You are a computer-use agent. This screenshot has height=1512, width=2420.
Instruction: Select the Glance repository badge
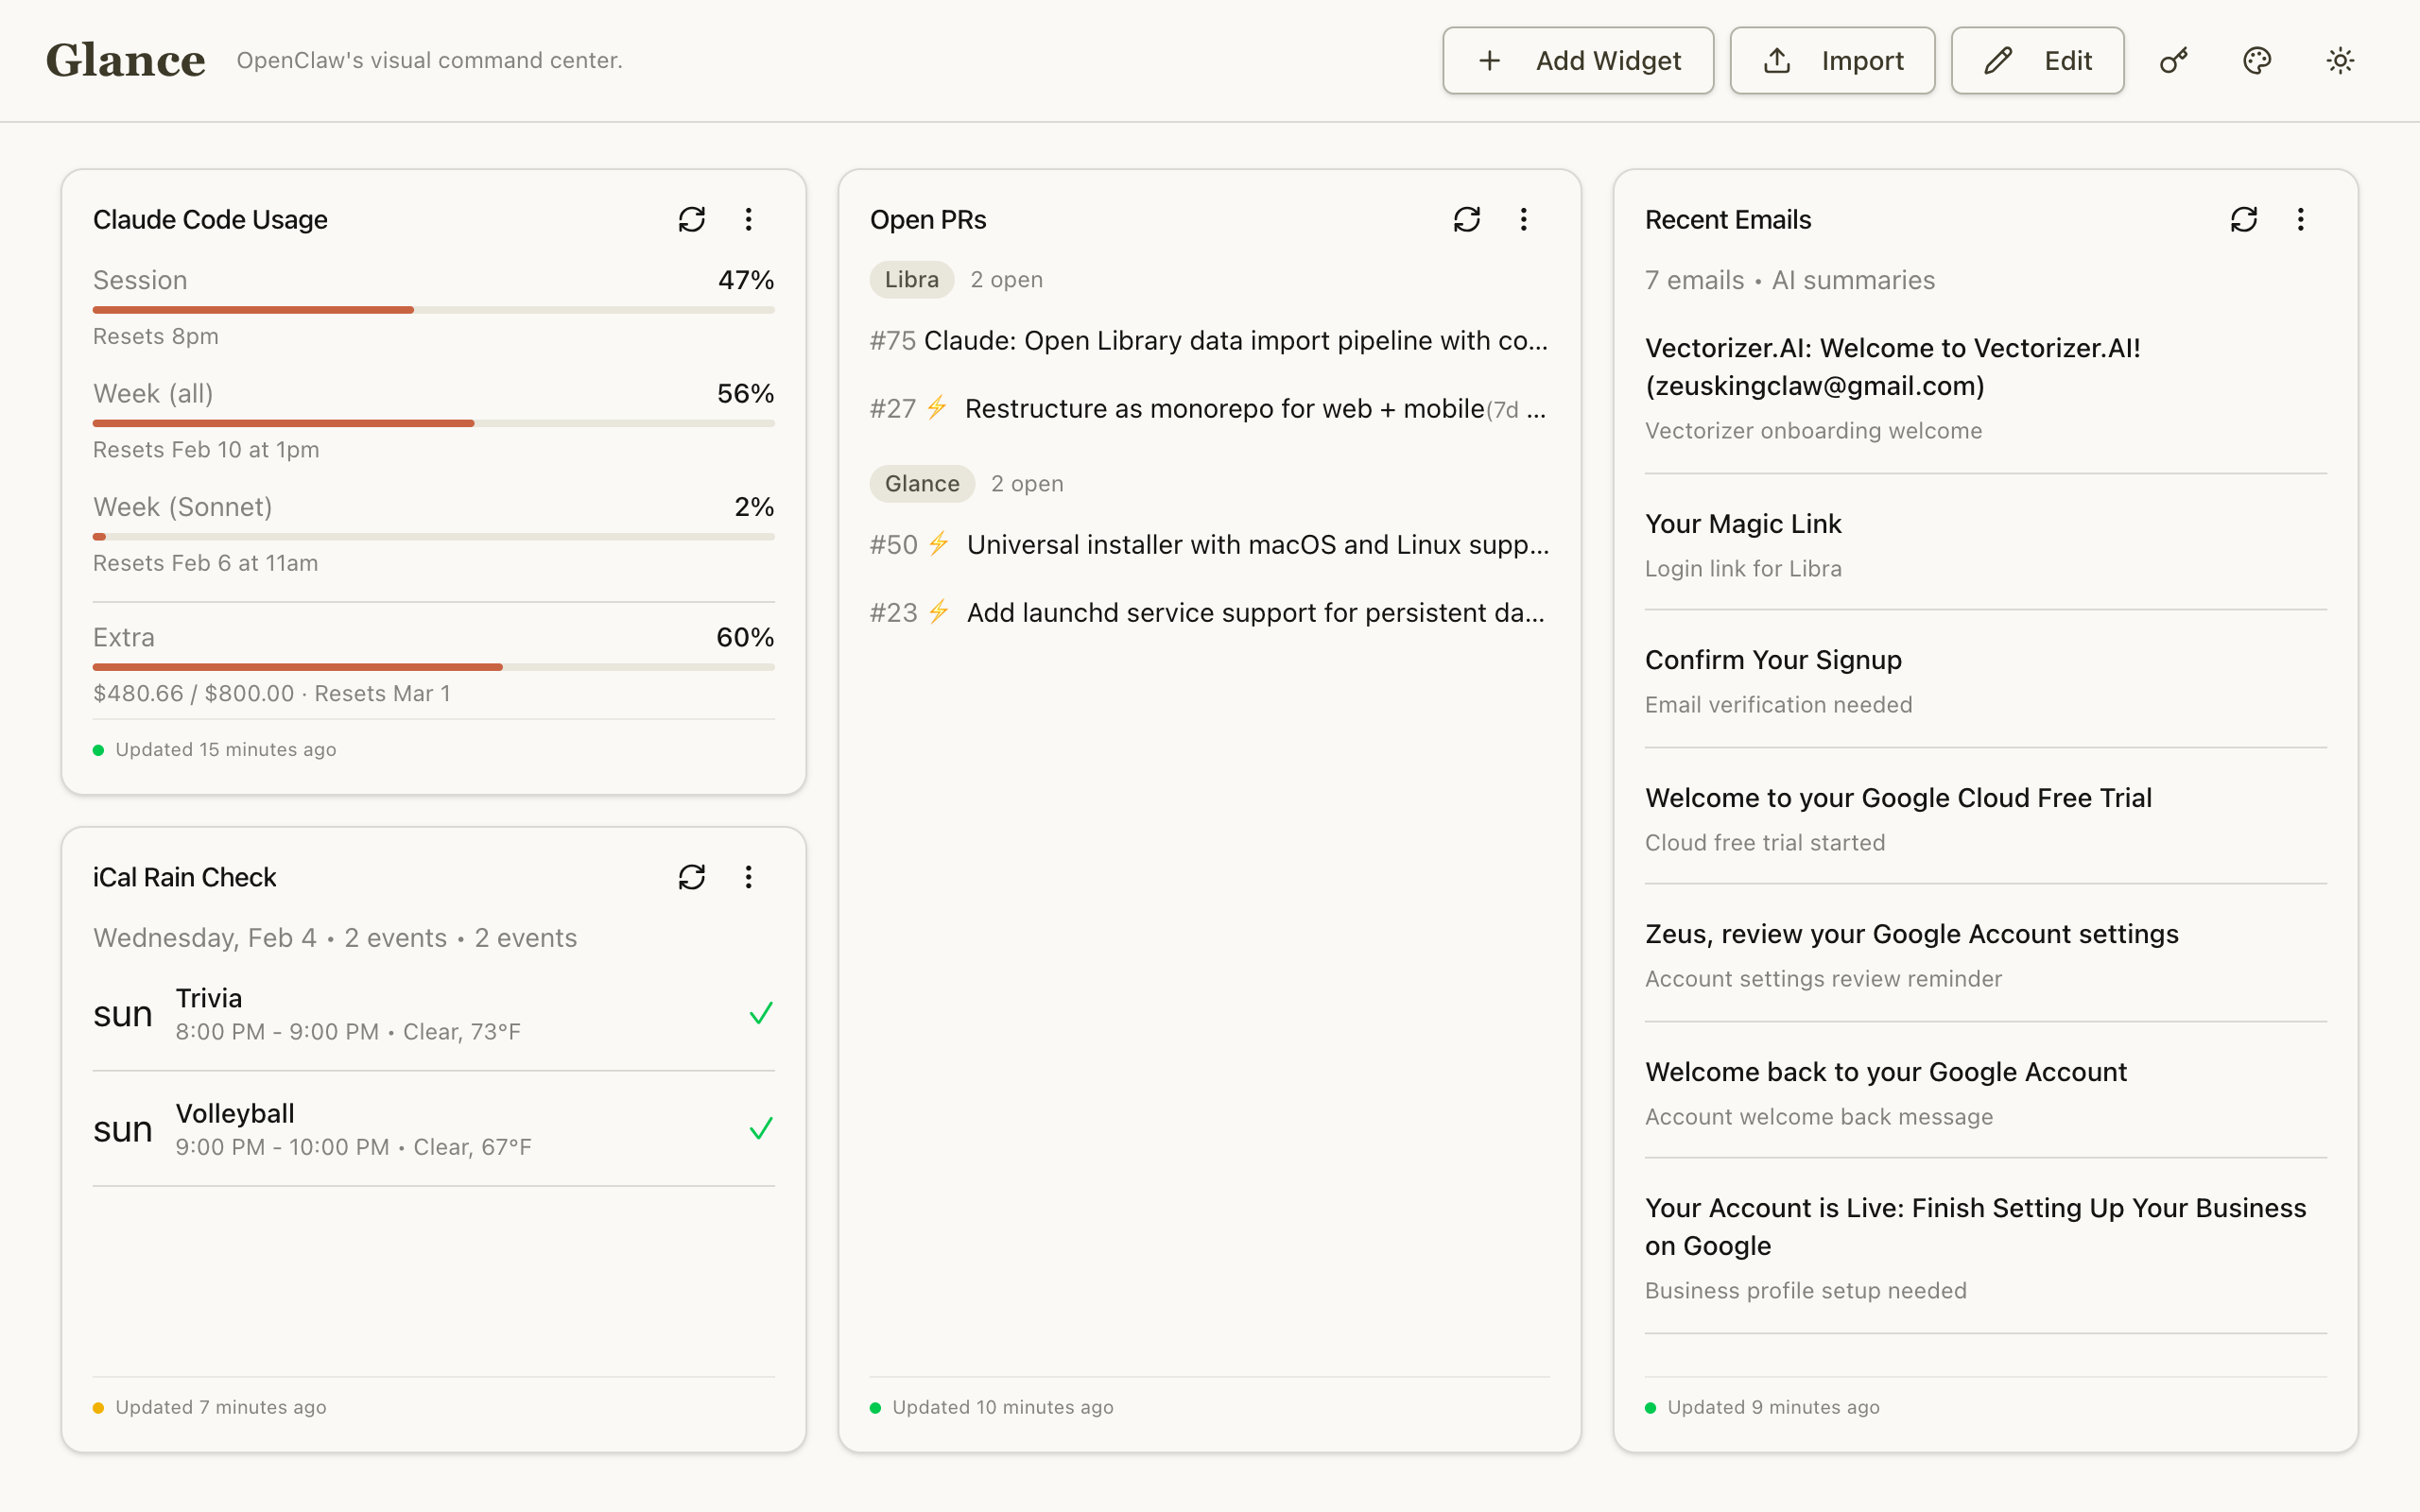(x=921, y=483)
